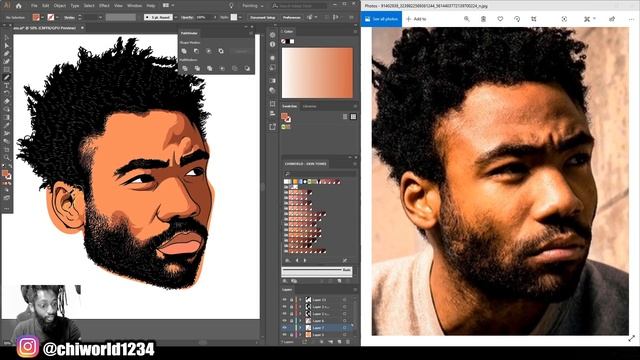This screenshot has width=640, height=360.
Task: Open swatch libraries menu icon
Action: point(287,260)
